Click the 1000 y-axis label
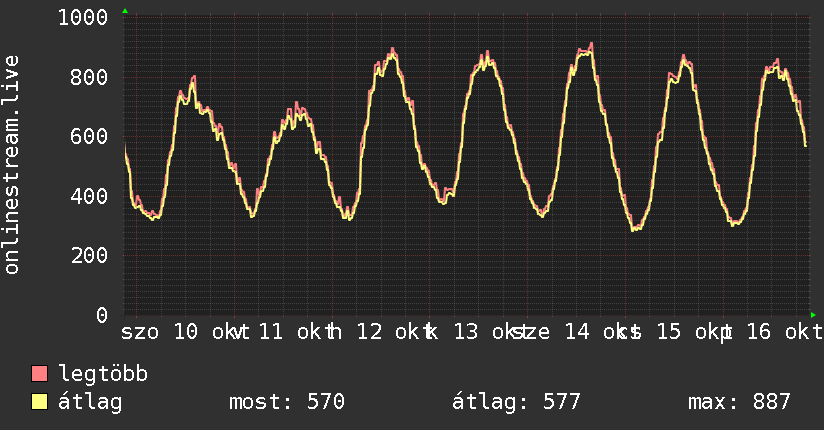The image size is (824, 430). point(83,18)
